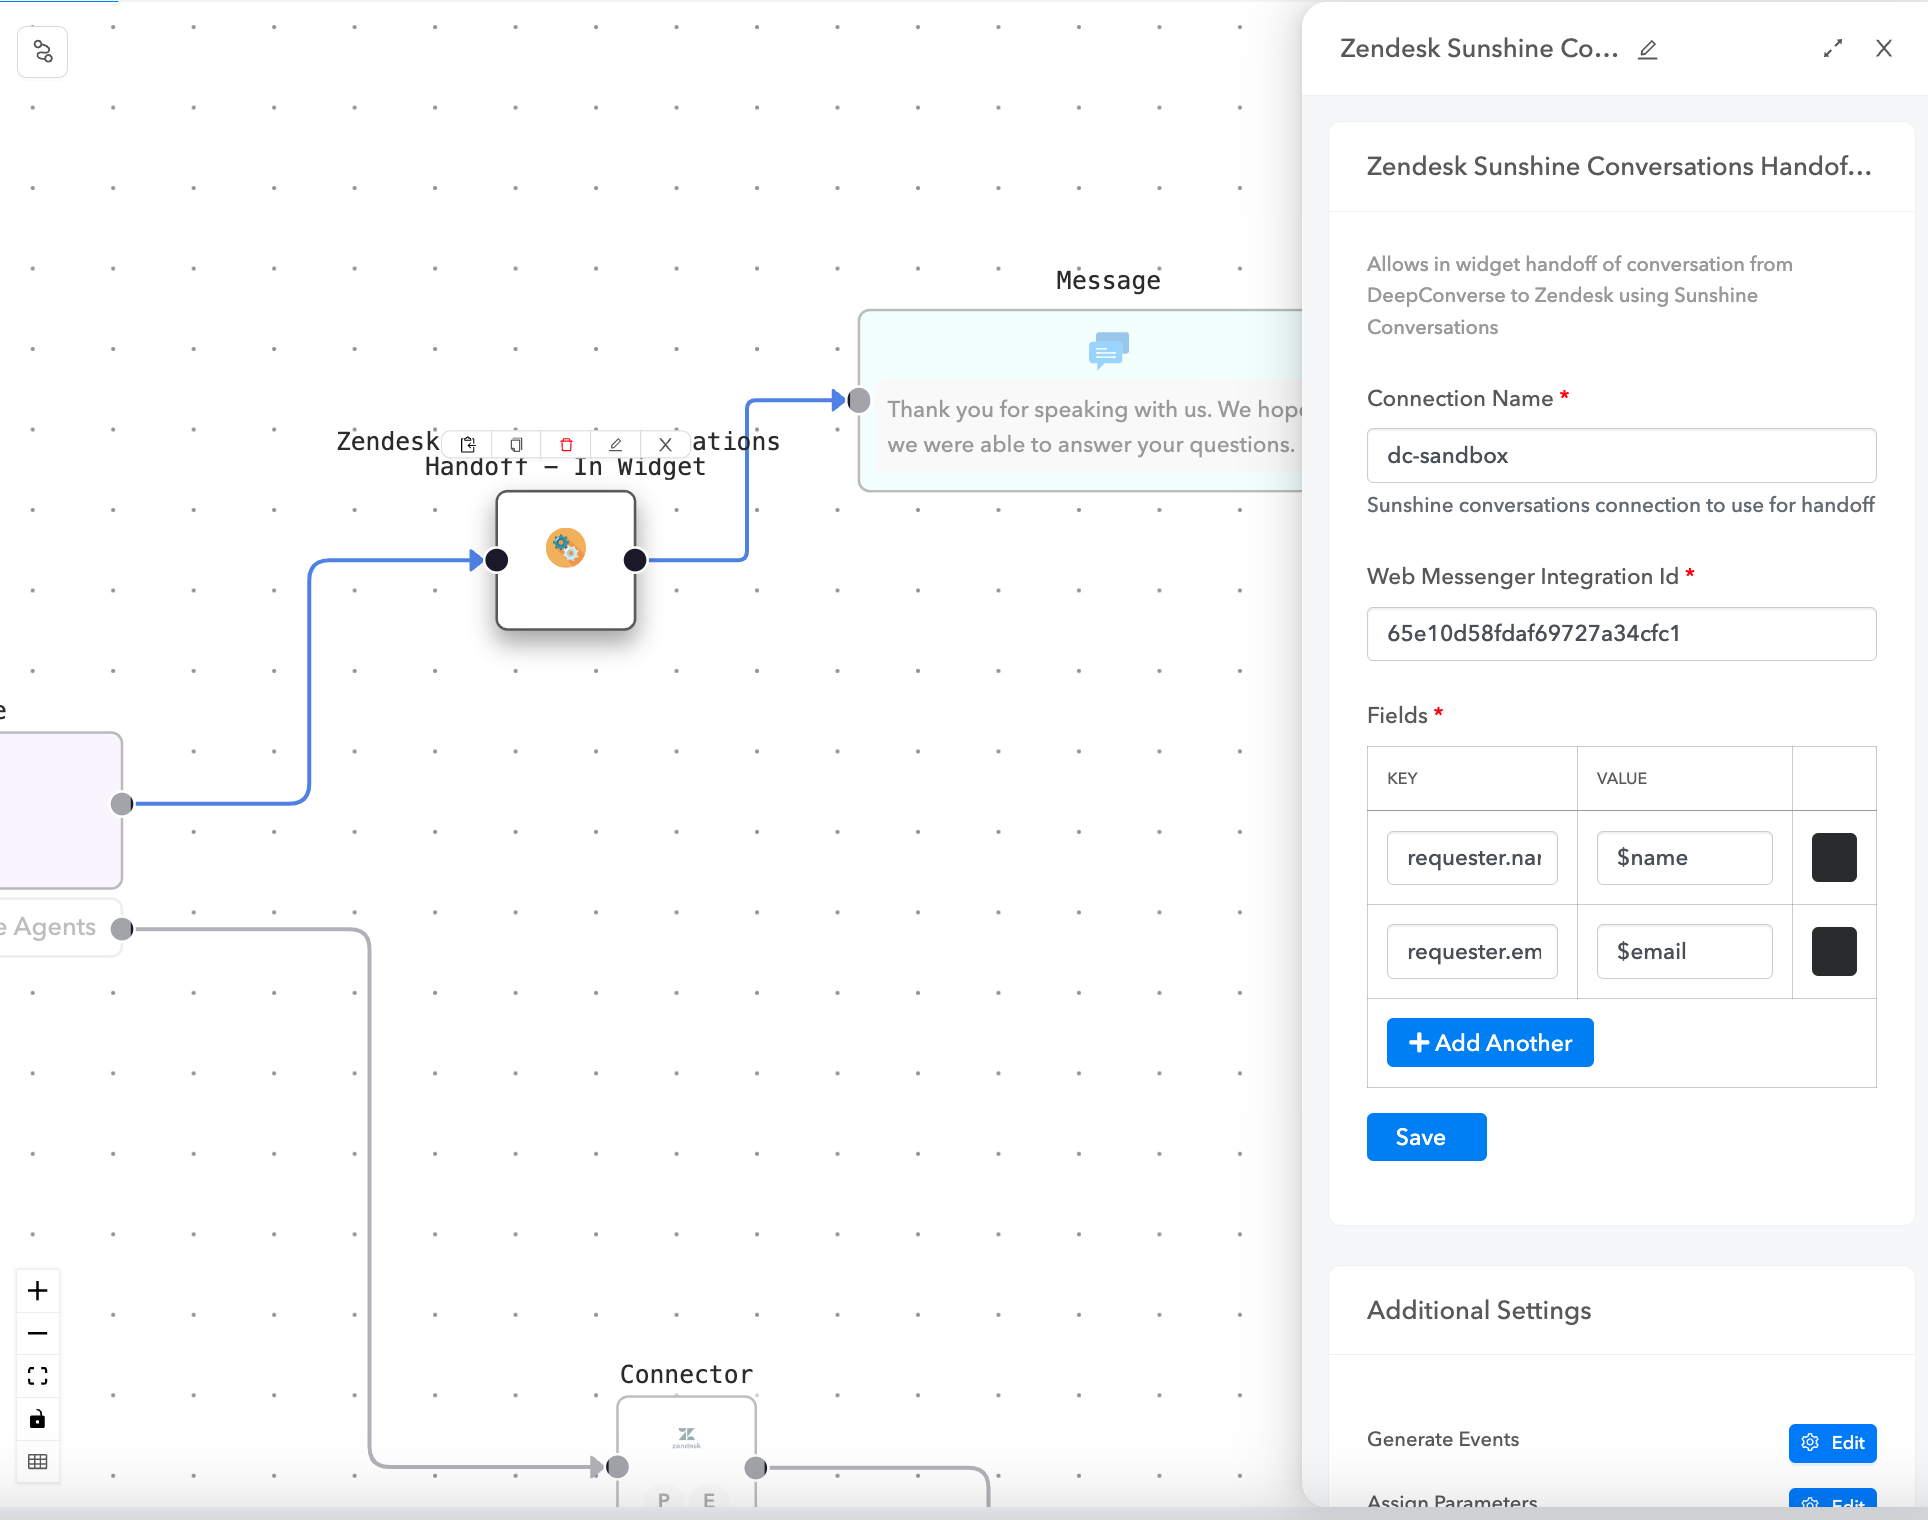
Task: Click the paste icon in node toolbar
Action: point(468,444)
